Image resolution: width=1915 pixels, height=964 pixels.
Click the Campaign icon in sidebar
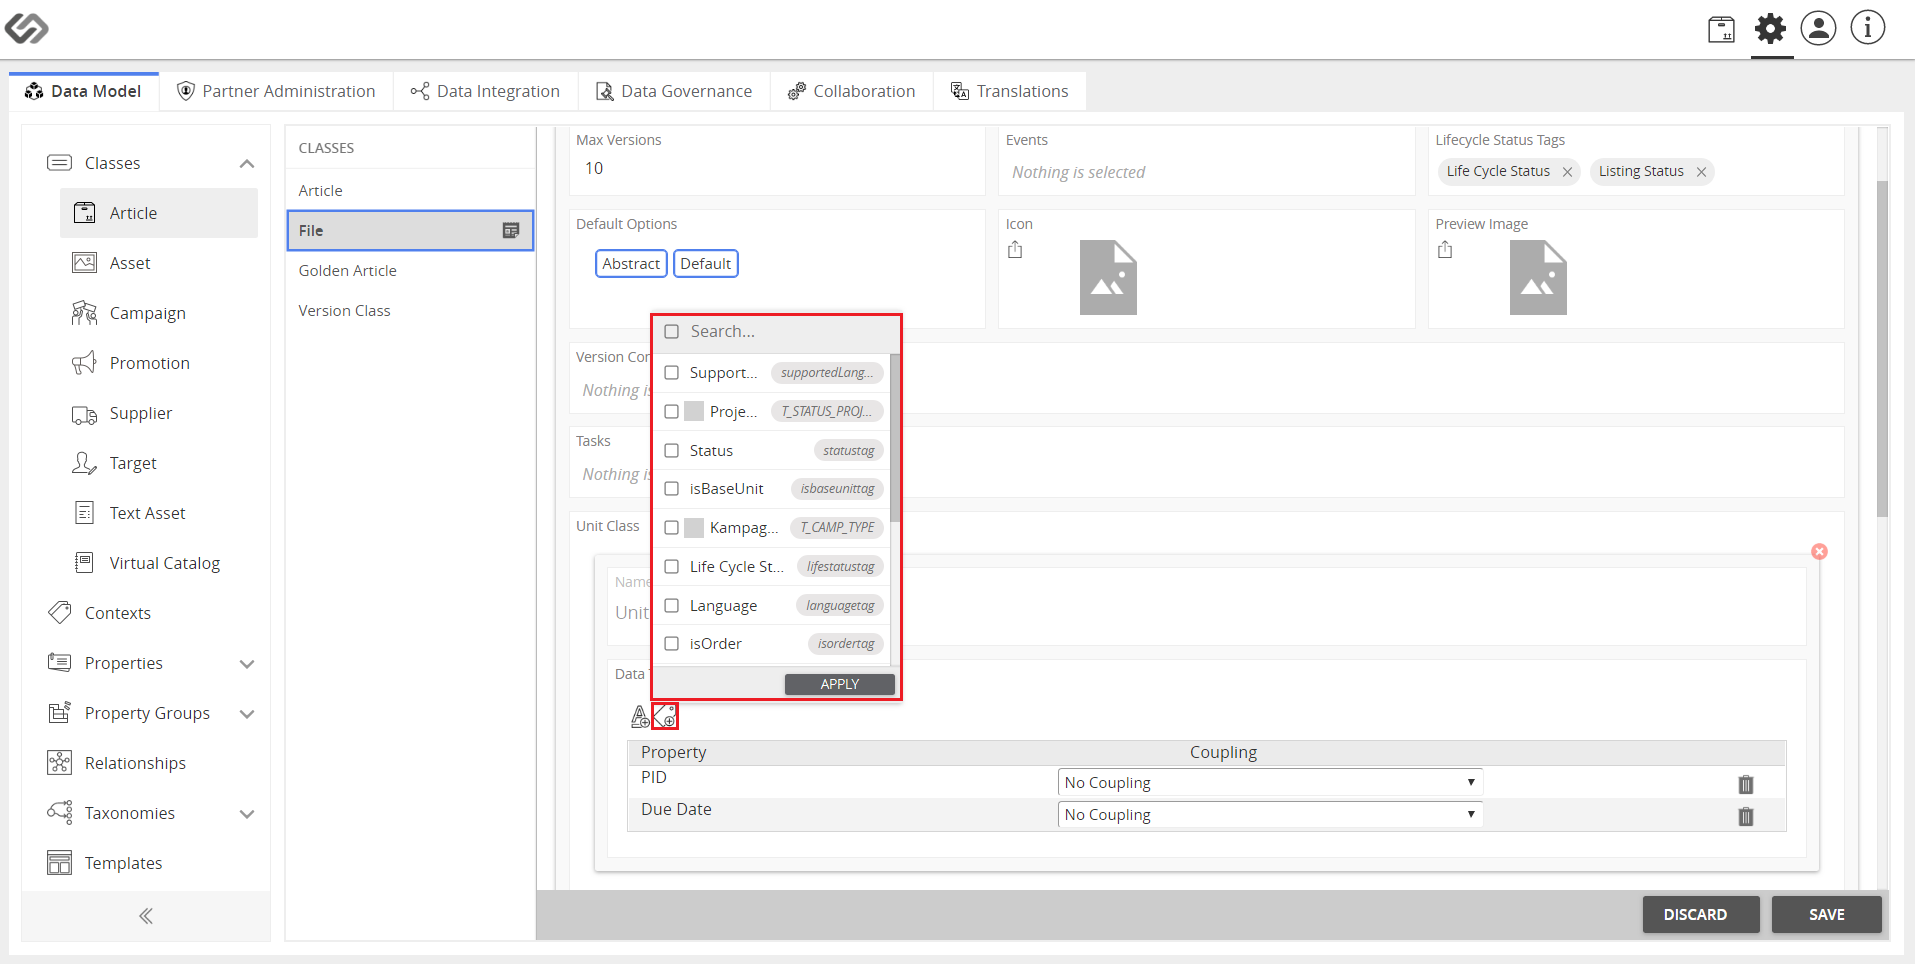85,313
